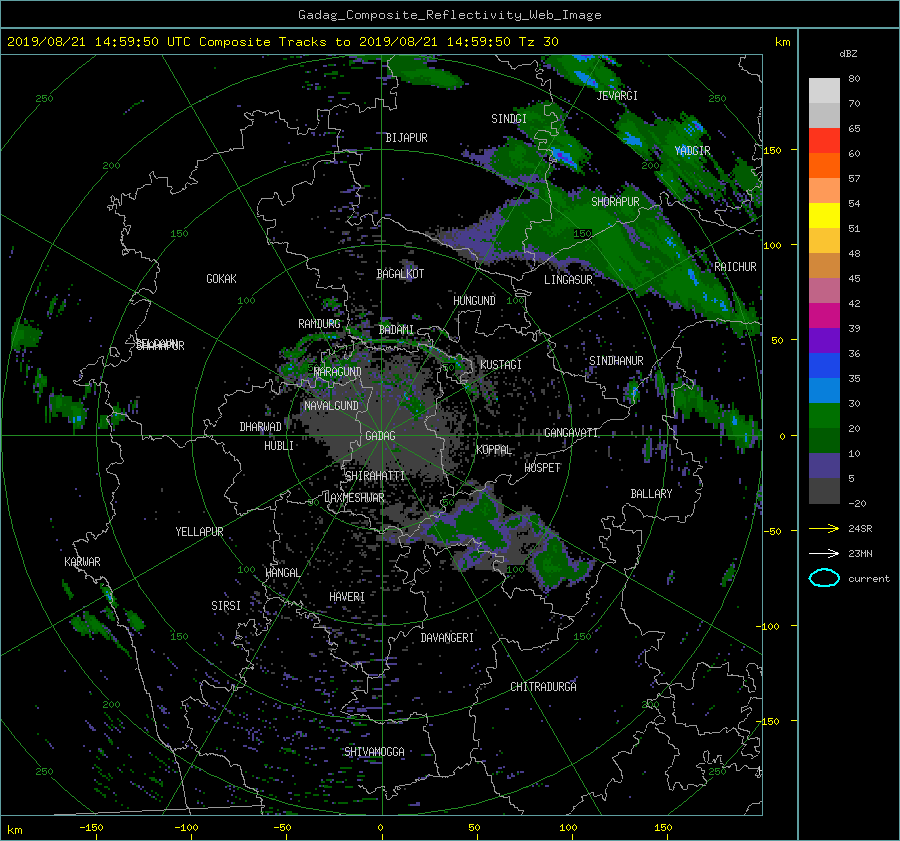Viewport: 900px width, 841px height.
Task: Click the LINGASUR city label
Action: (x=568, y=280)
